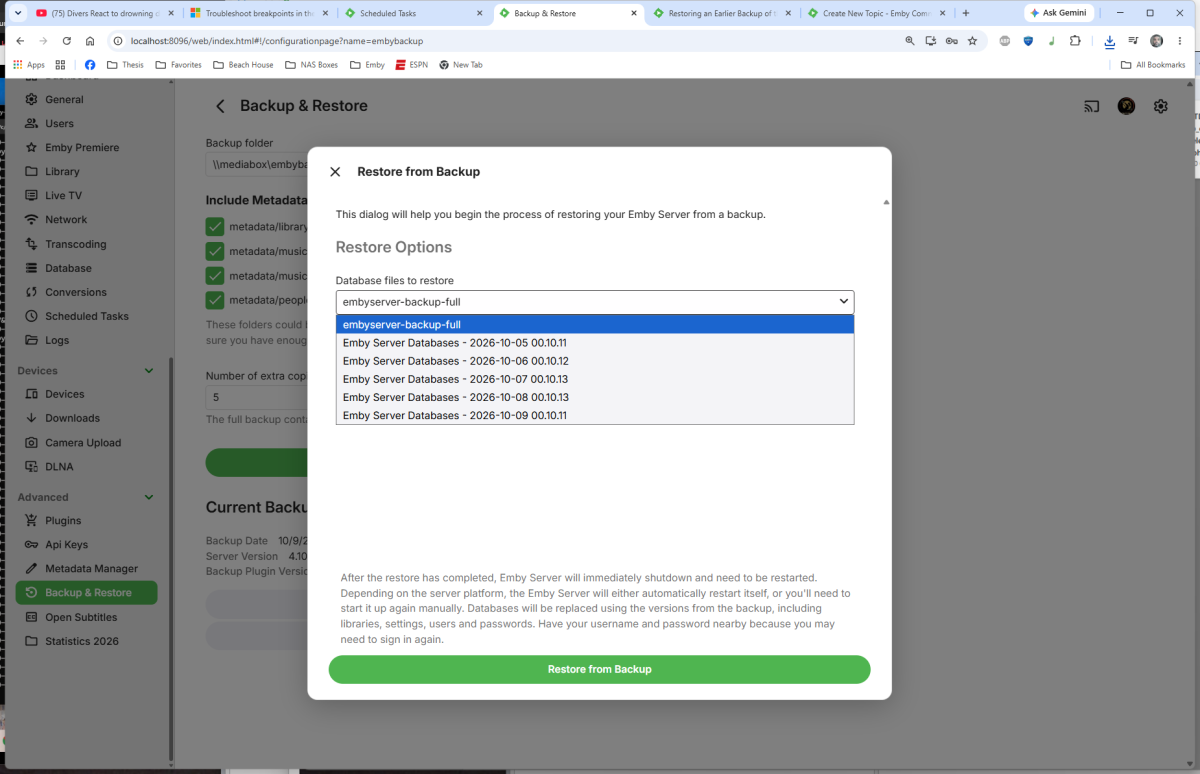Toggle the metadata/library checkbox

[215, 227]
